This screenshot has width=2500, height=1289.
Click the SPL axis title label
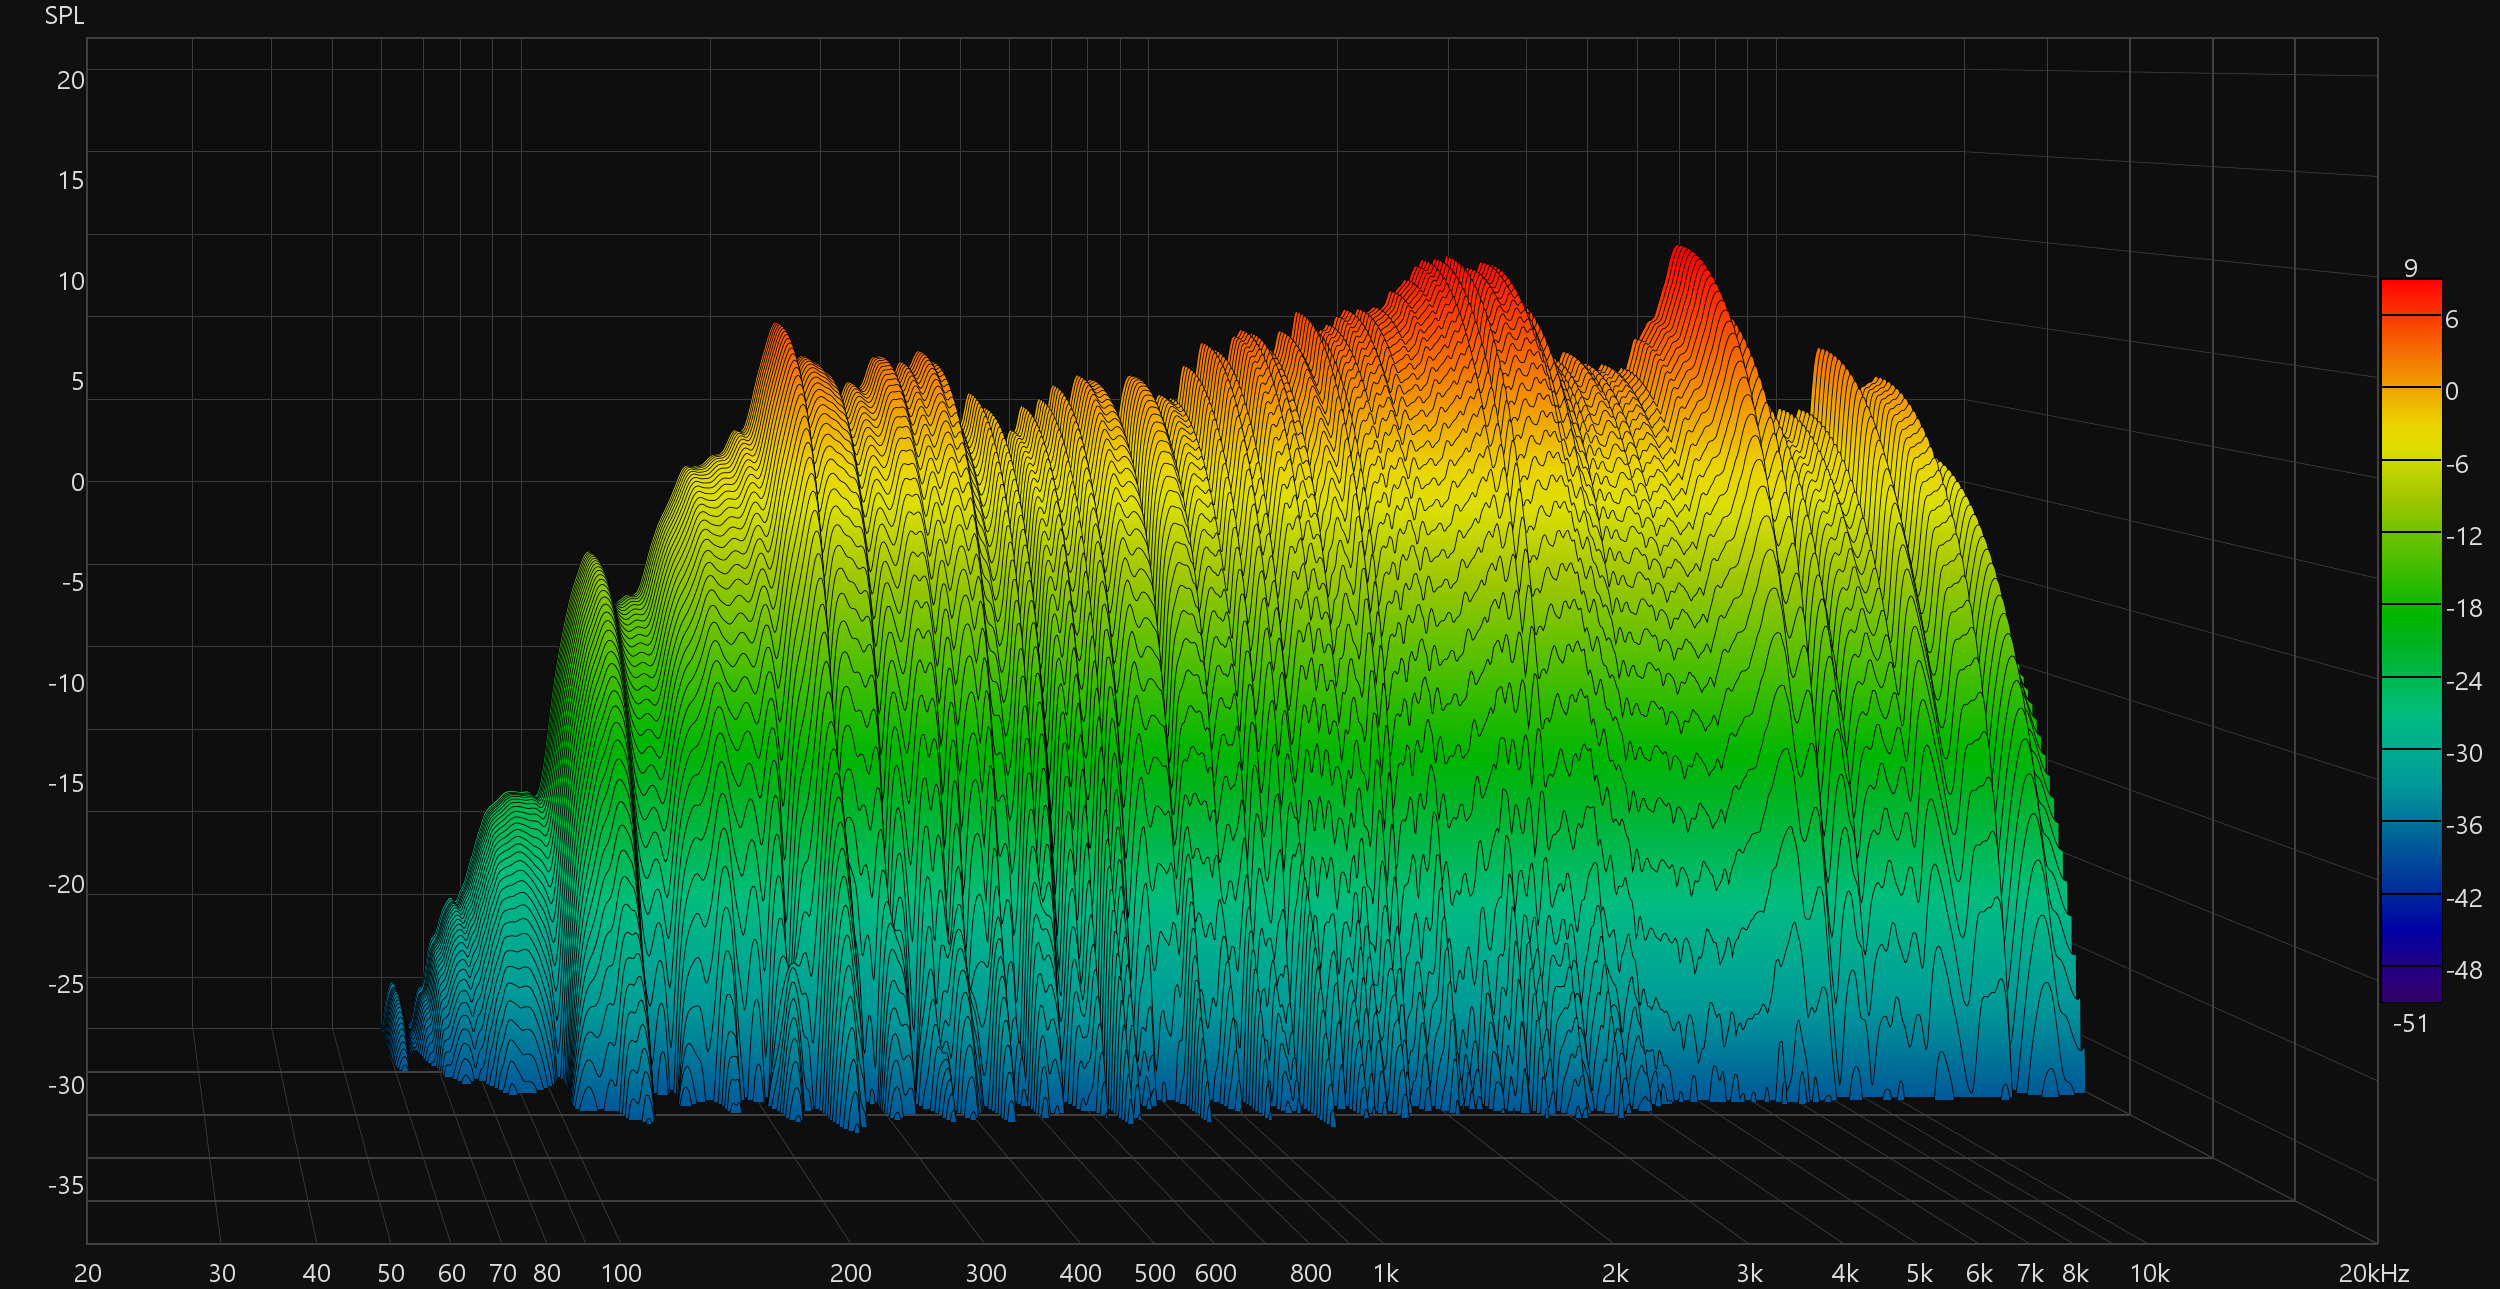coord(64,16)
